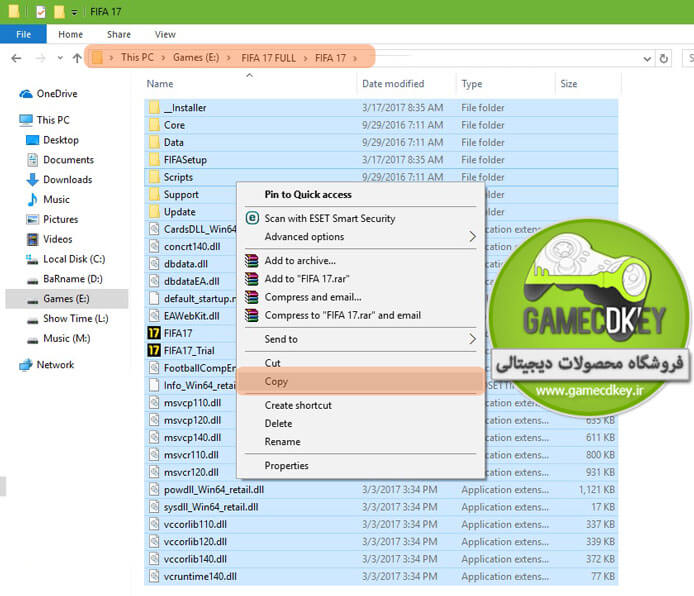
Task: Sort by Size column header
Action: [569, 84]
